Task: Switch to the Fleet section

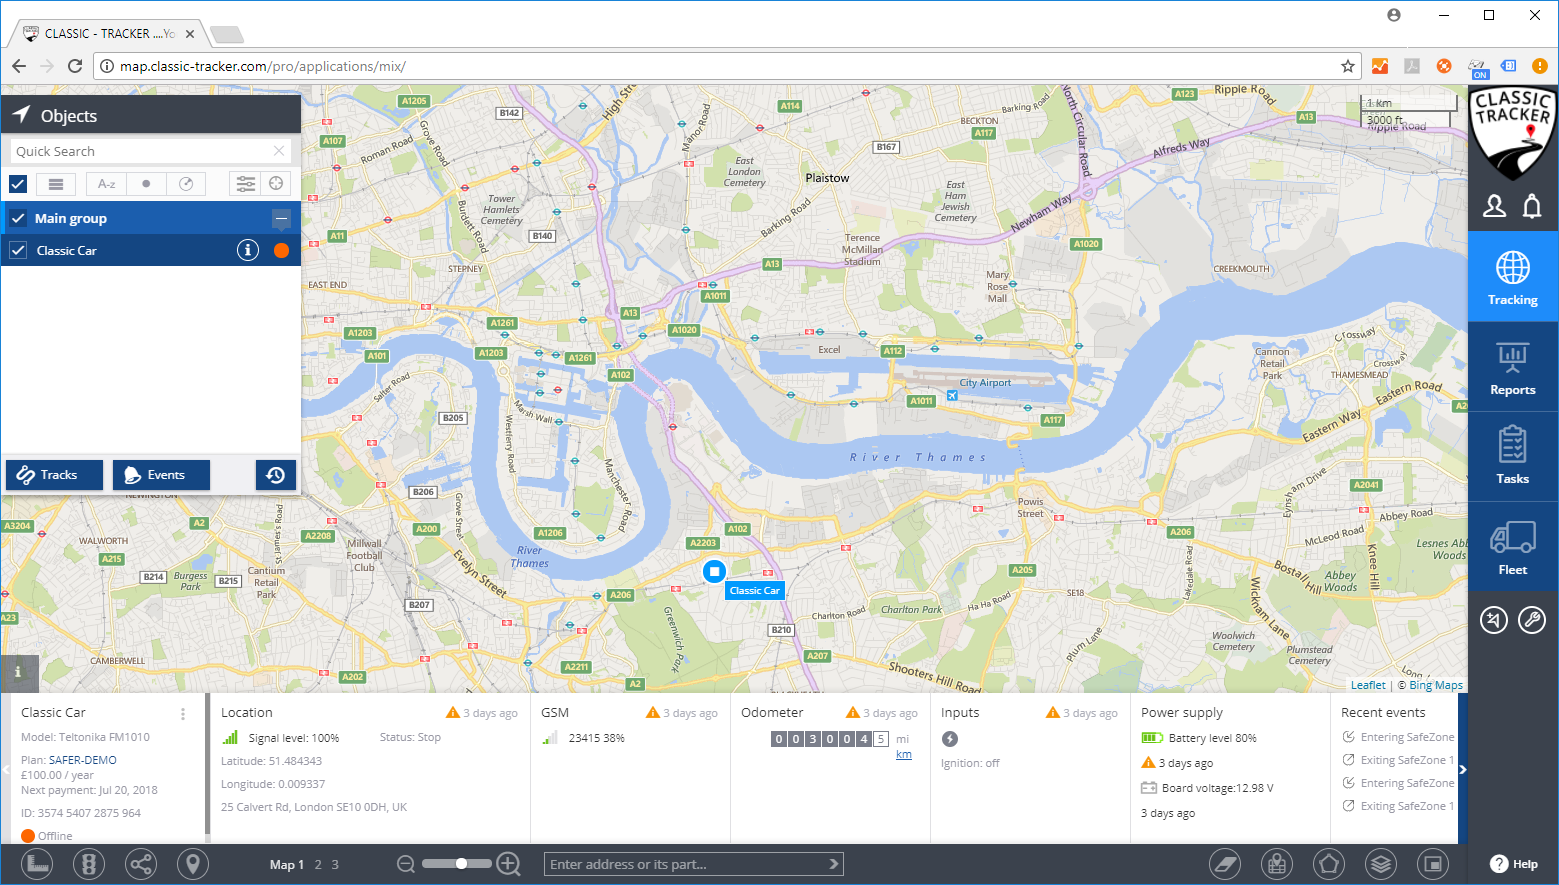Action: tap(1512, 547)
